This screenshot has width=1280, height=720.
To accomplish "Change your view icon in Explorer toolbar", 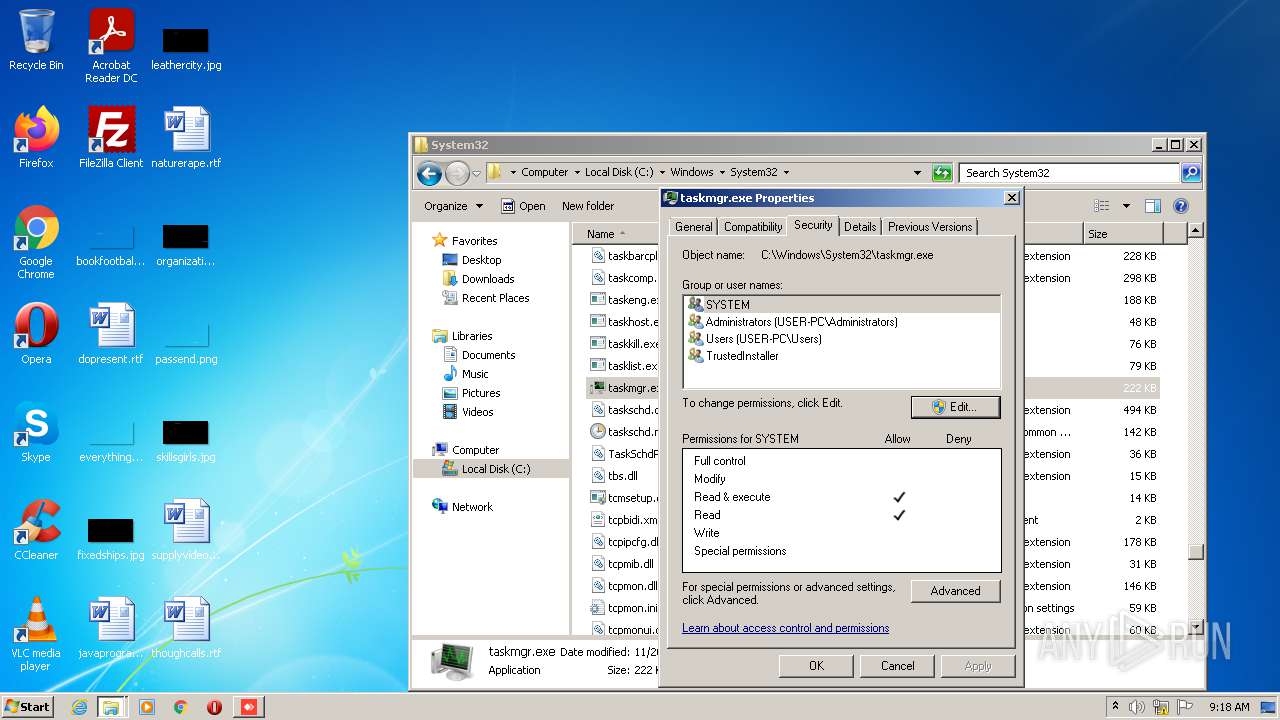I will [1102, 206].
